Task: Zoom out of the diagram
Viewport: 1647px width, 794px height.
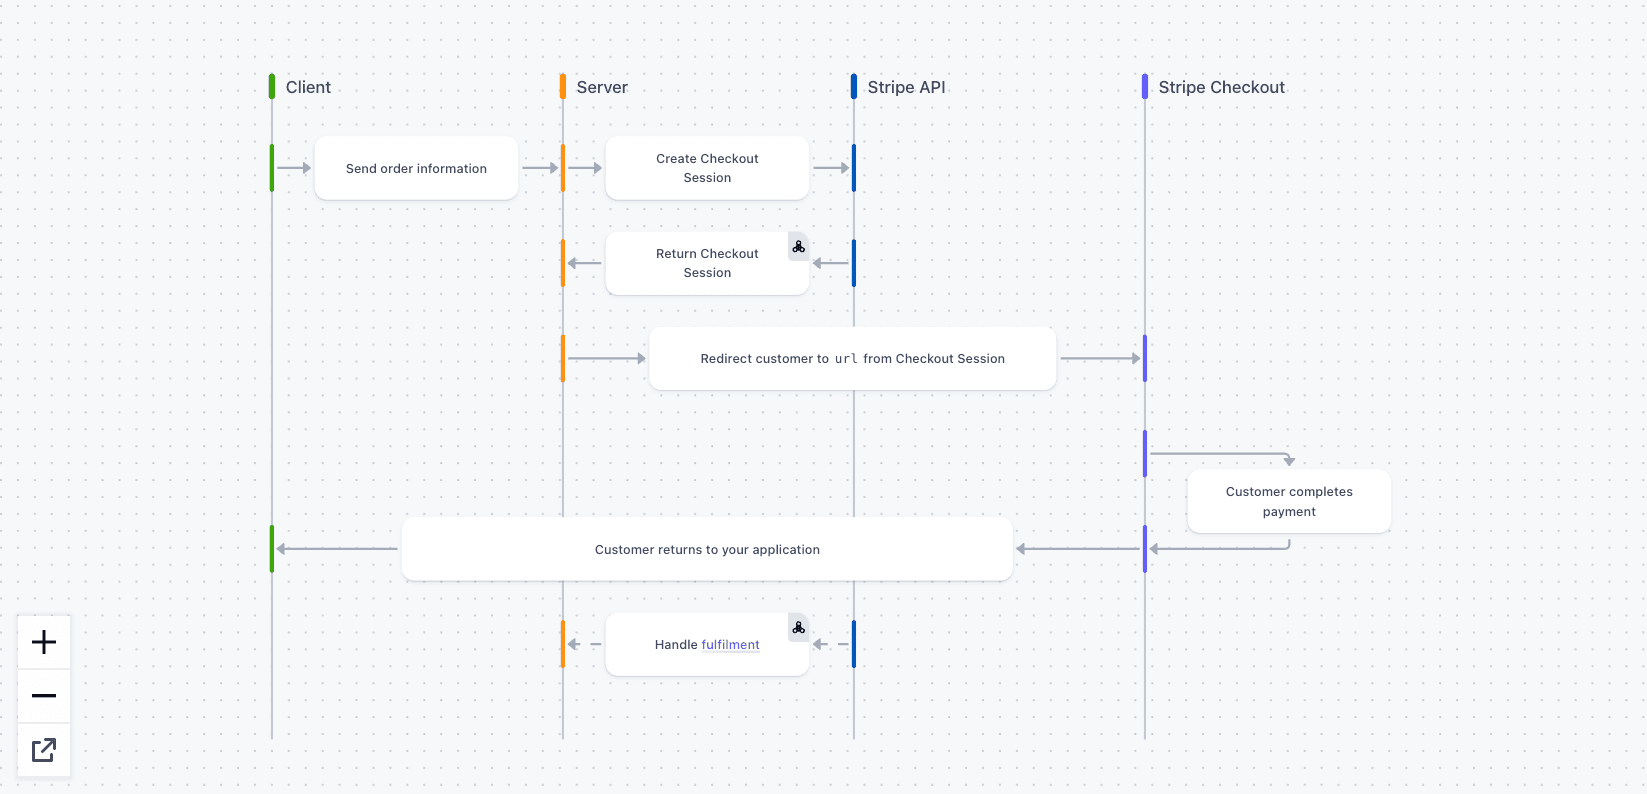Action: [43, 696]
